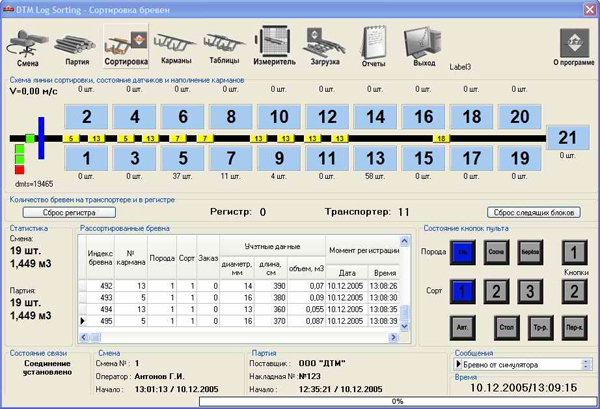Toggle the Береза species button
600x409 pixels.
click(x=530, y=252)
